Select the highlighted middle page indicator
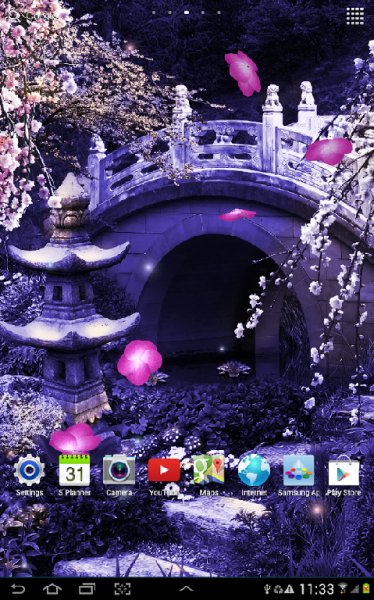This screenshot has height=600, width=374. [186, 12]
